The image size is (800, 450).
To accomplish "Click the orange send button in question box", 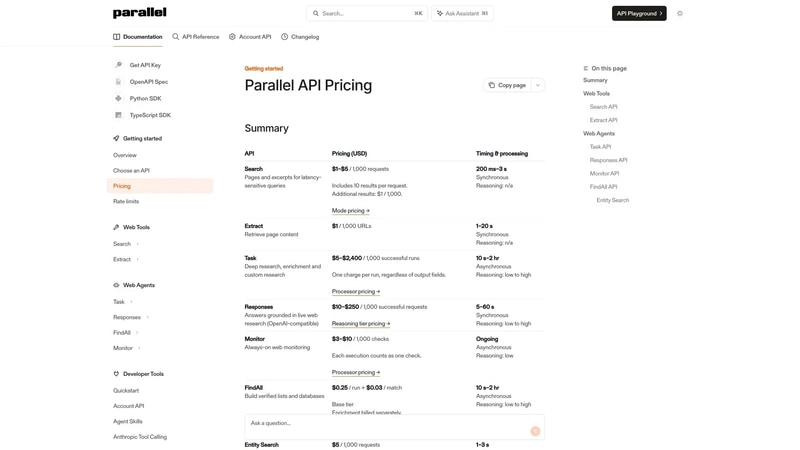I will pyautogui.click(x=535, y=431).
